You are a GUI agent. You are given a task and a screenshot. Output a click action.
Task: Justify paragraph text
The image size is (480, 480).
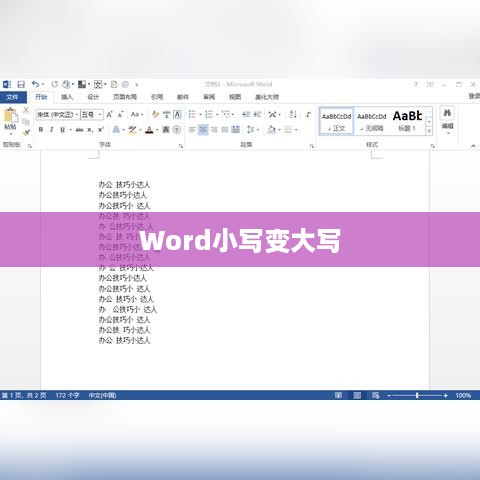(225, 130)
